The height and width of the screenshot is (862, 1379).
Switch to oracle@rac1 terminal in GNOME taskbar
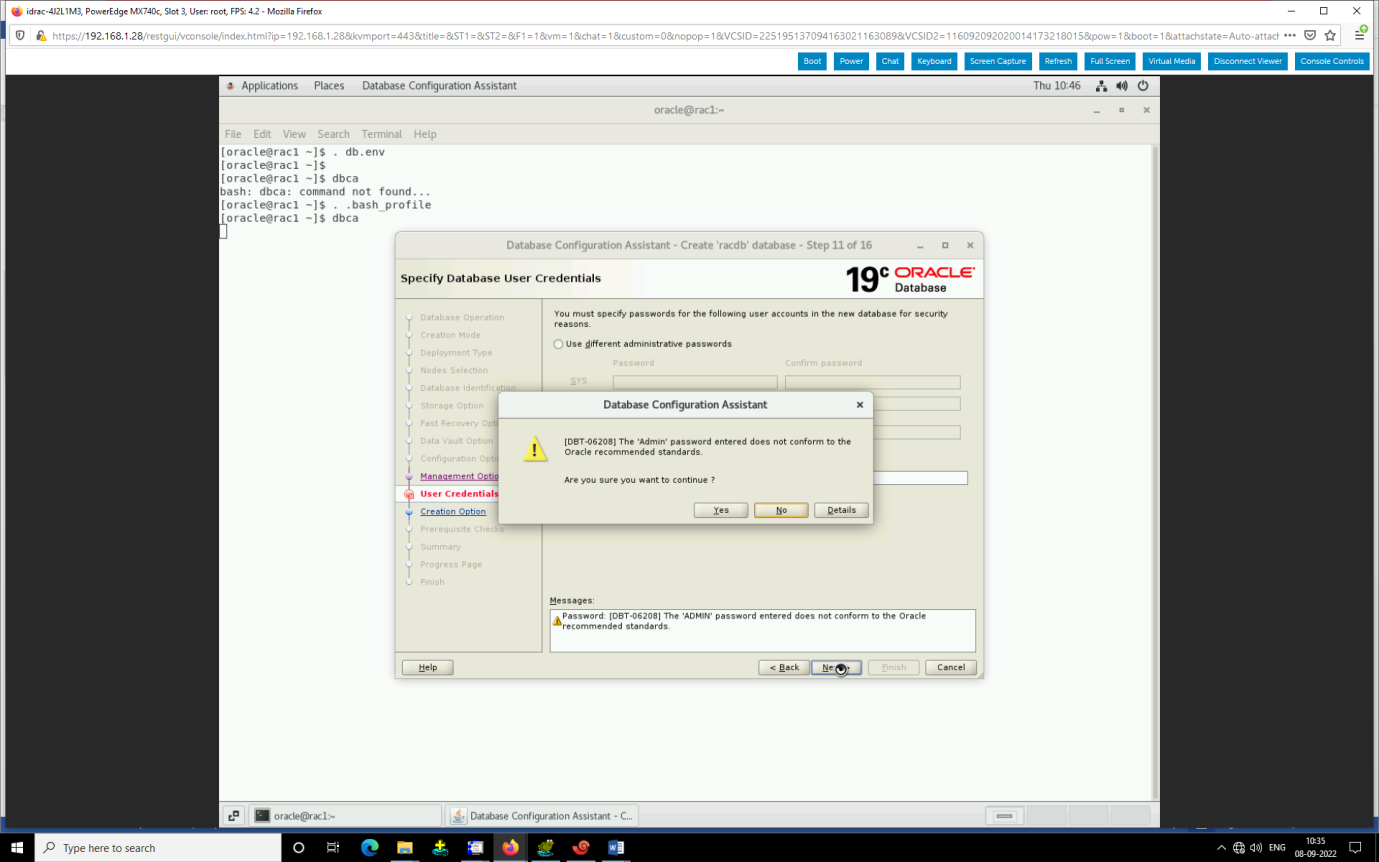pyautogui.click(x=344, y=816)
